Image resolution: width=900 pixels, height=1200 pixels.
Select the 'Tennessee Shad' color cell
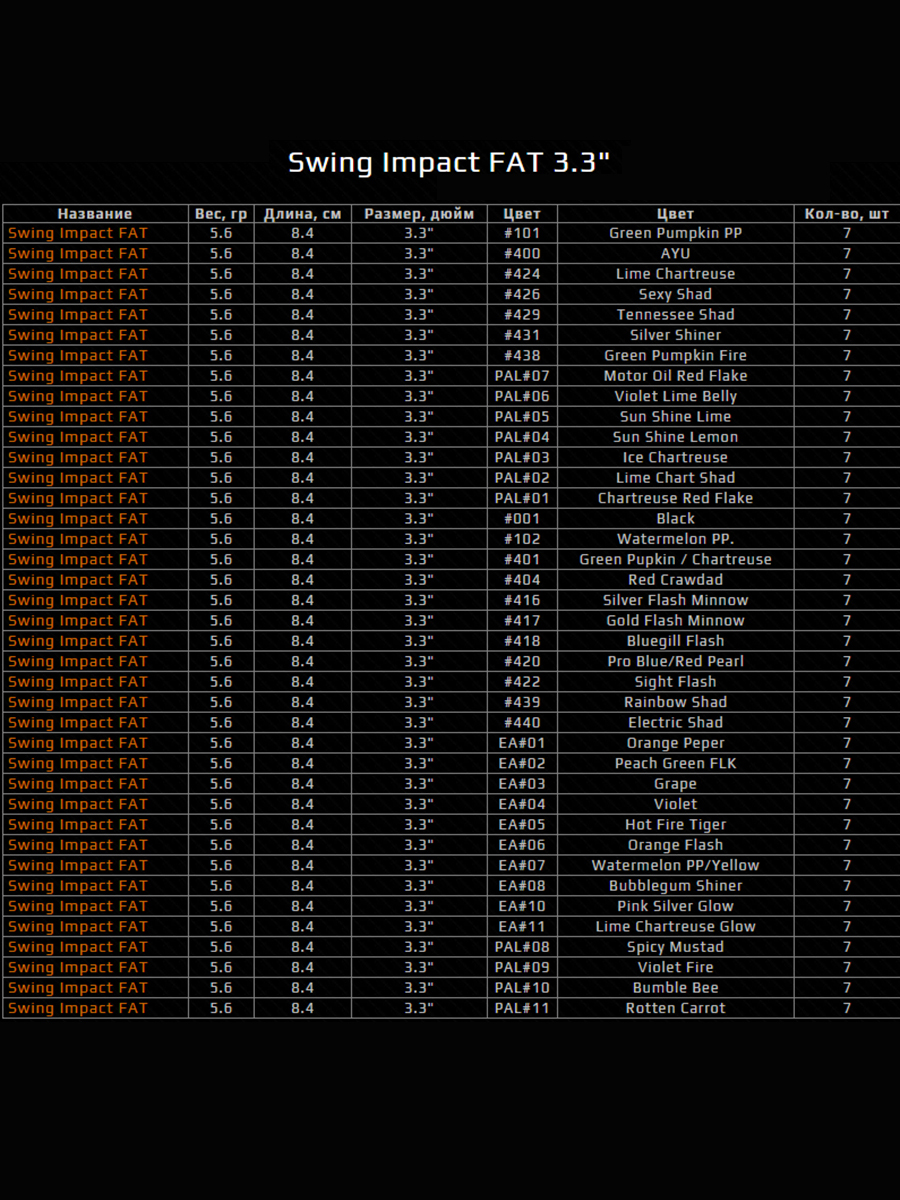coord(676,315)
